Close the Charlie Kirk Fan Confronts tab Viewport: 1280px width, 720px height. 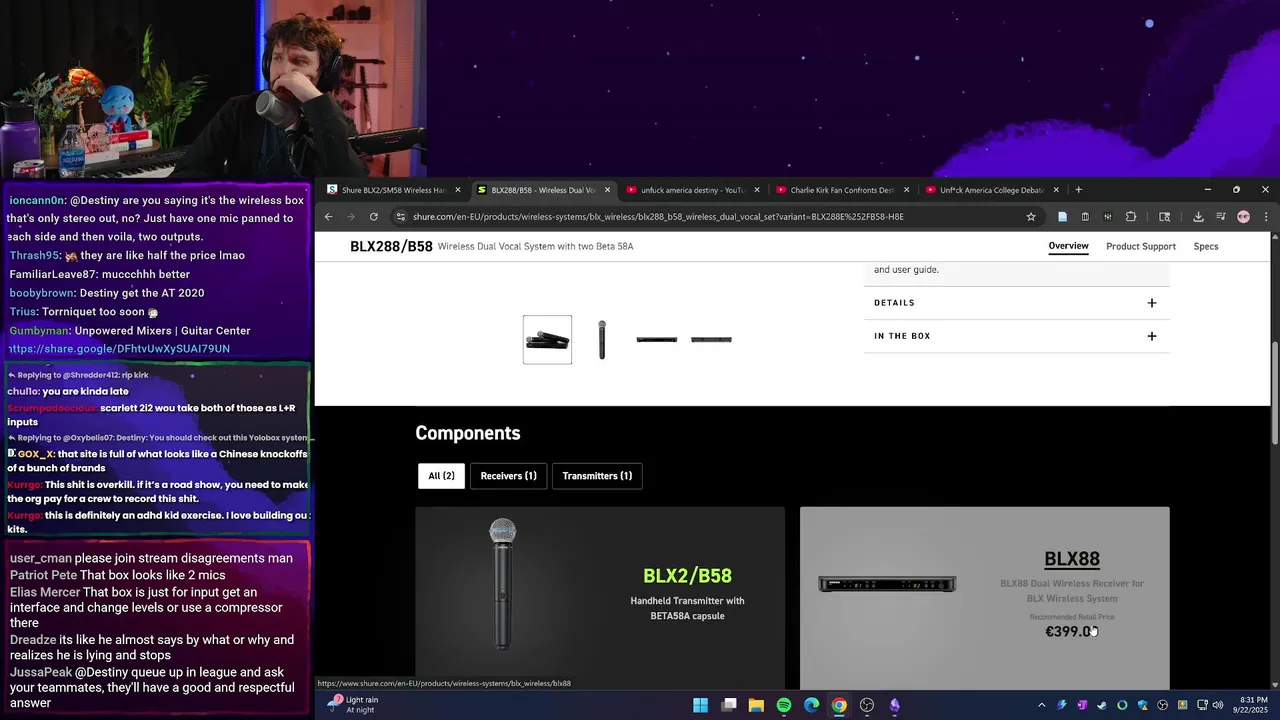[906, 190]
